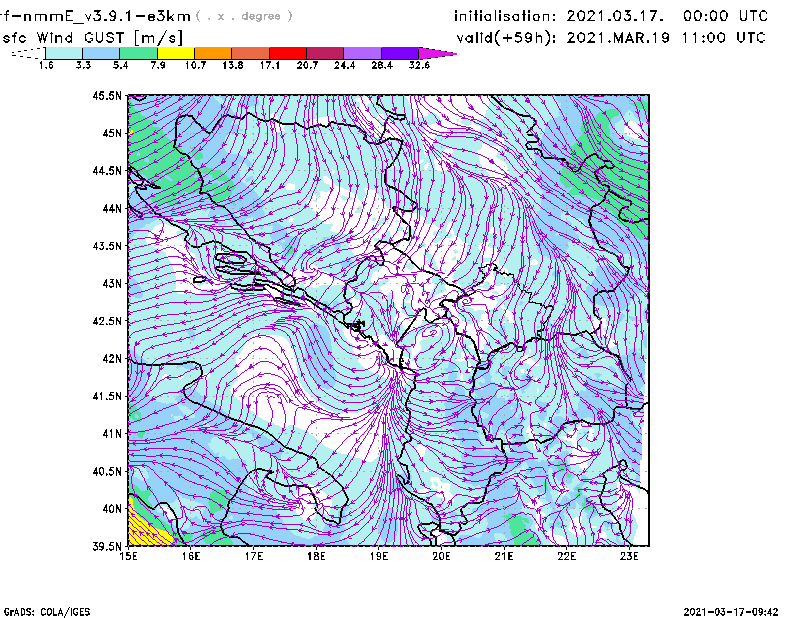Click the 42N latitude axis label
The width and height of the screenshot is (800, 618).
(x=110, y=358)
